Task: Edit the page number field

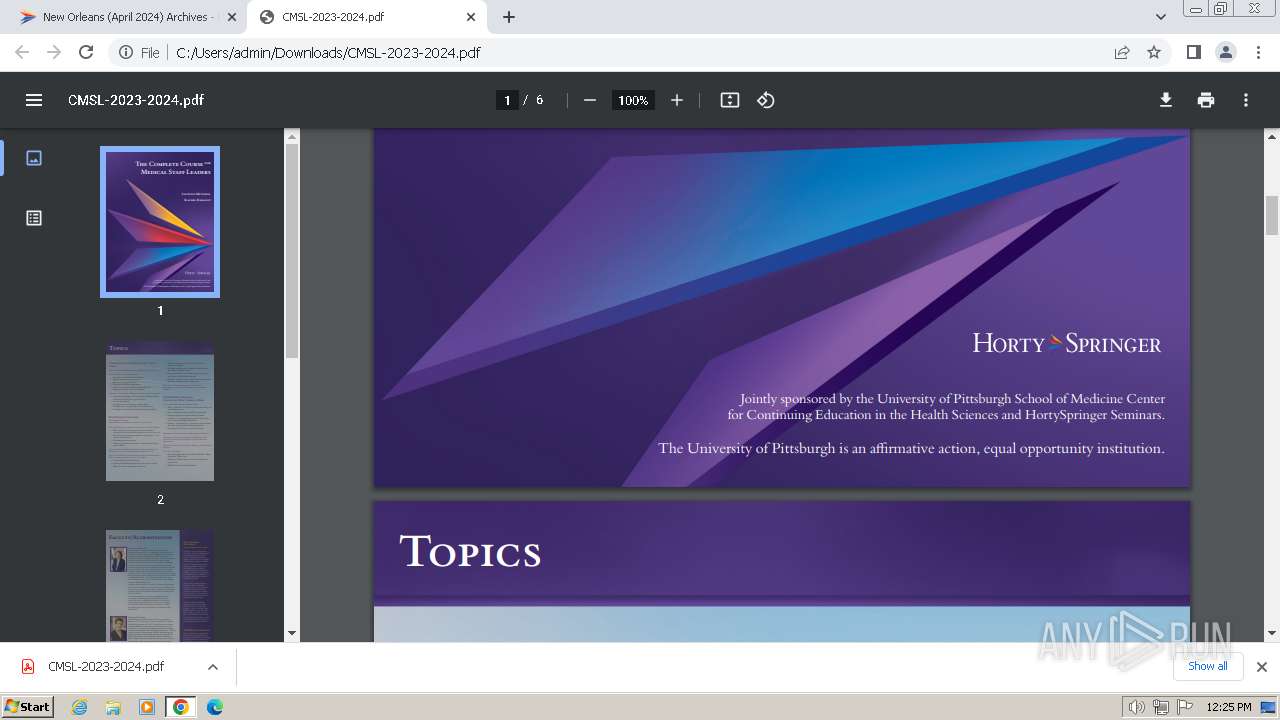Action: pyautogui.click(x=507, y=100)
